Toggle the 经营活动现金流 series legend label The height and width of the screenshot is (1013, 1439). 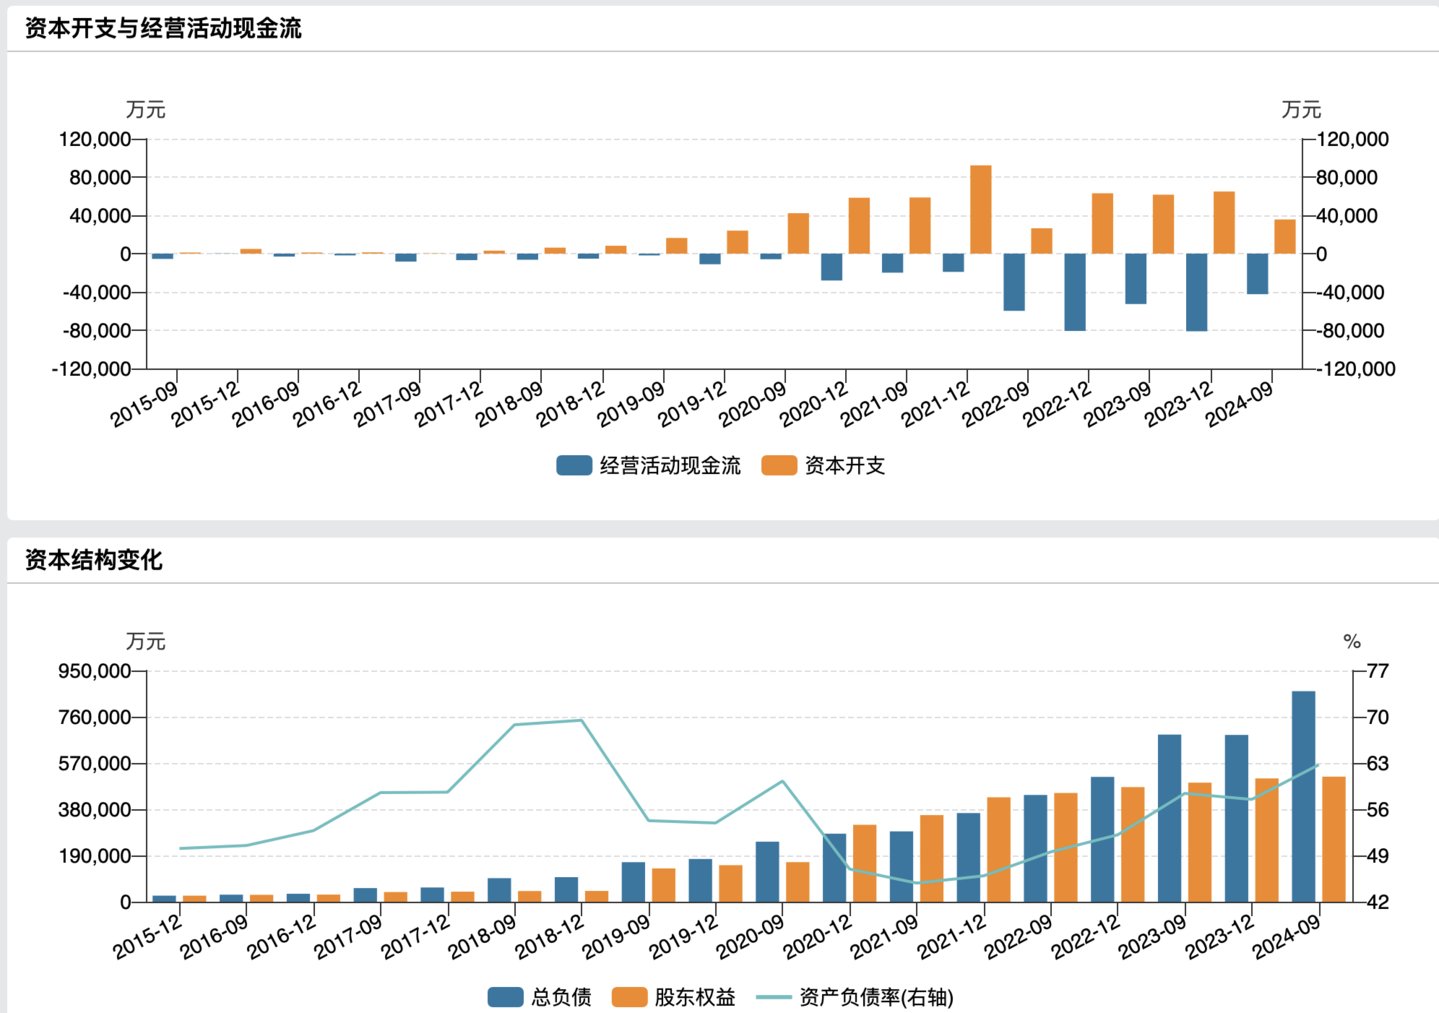pyautogui.click(x=670, y=465)
